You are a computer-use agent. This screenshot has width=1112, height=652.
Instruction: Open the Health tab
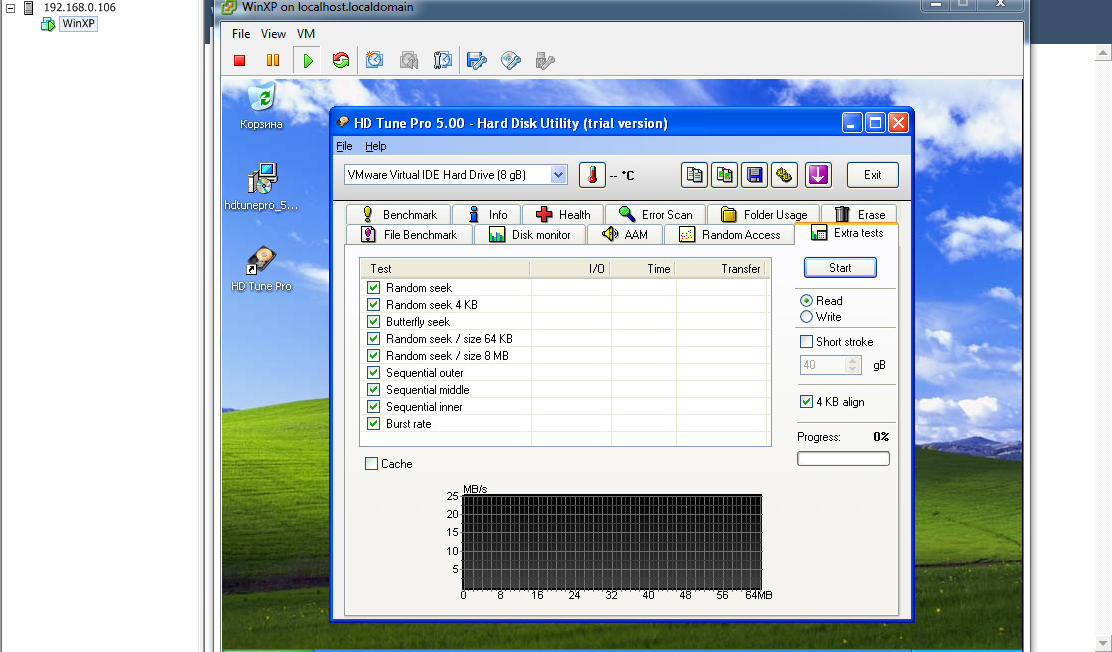[x=563, y=214]
